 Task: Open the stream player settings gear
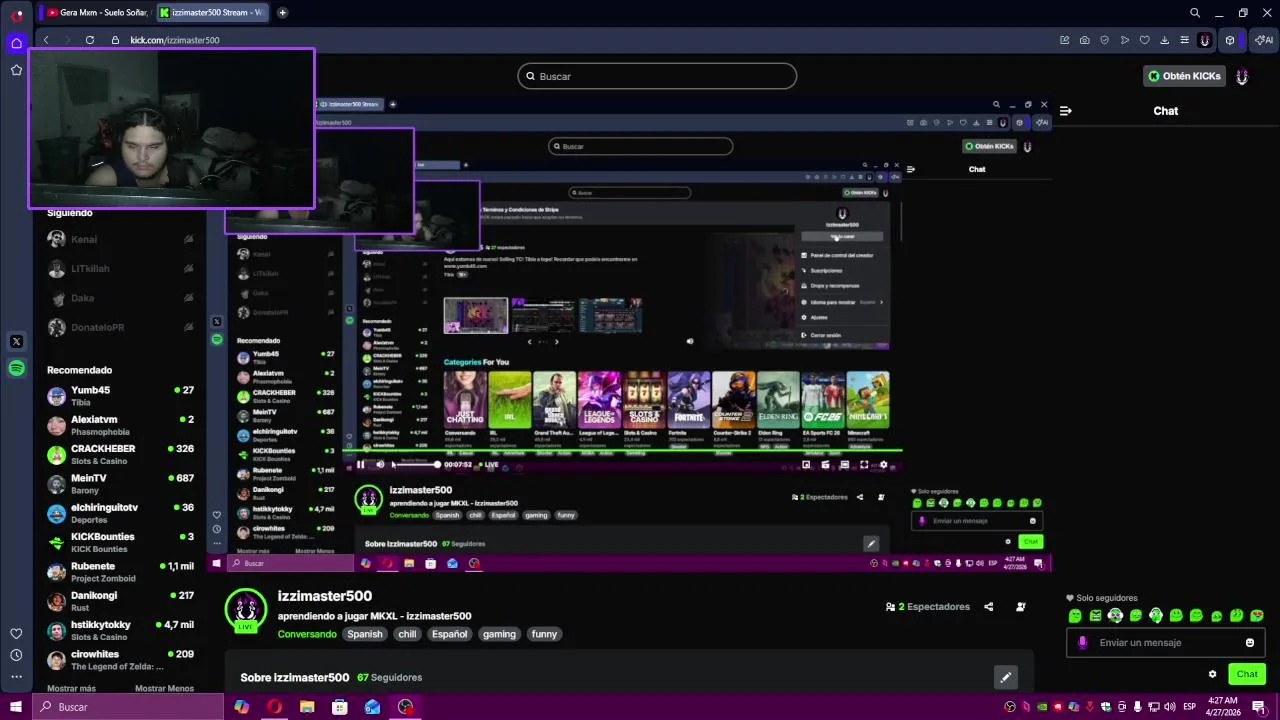[883, 464]
